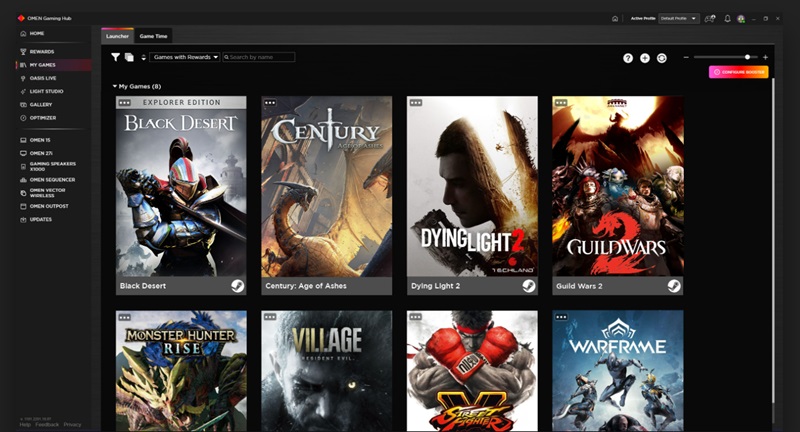Click the Steam icon on Dying Light 2
The height and width of the screenshot is (432, 800).
(529, 286)
